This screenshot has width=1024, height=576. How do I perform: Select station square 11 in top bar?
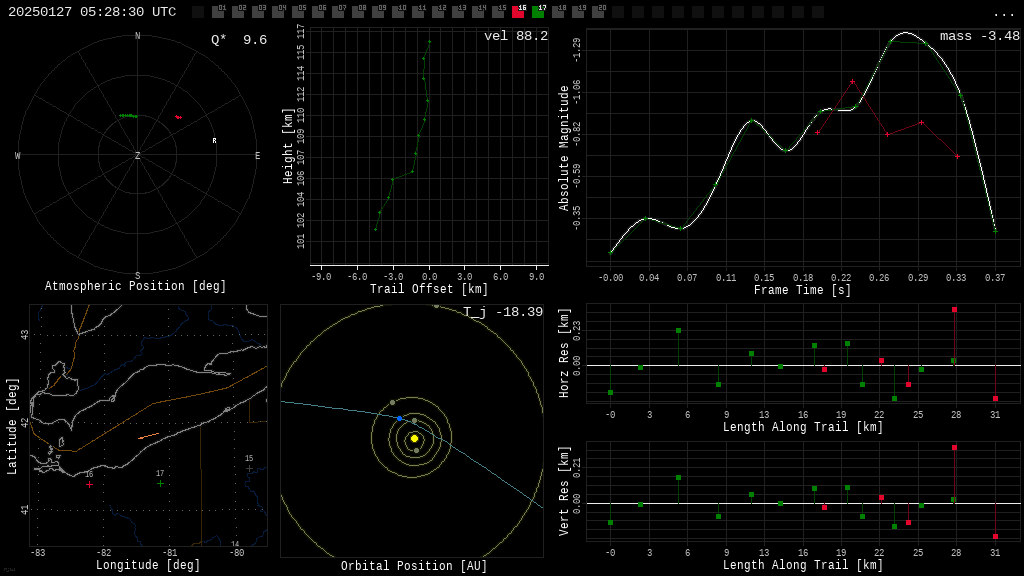coord(418,12)
